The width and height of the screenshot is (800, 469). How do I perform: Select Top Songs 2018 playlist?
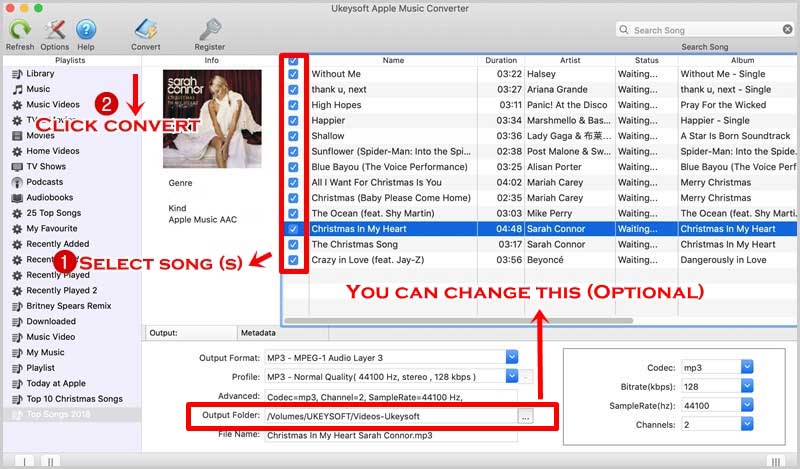click(x=58, y=414)
